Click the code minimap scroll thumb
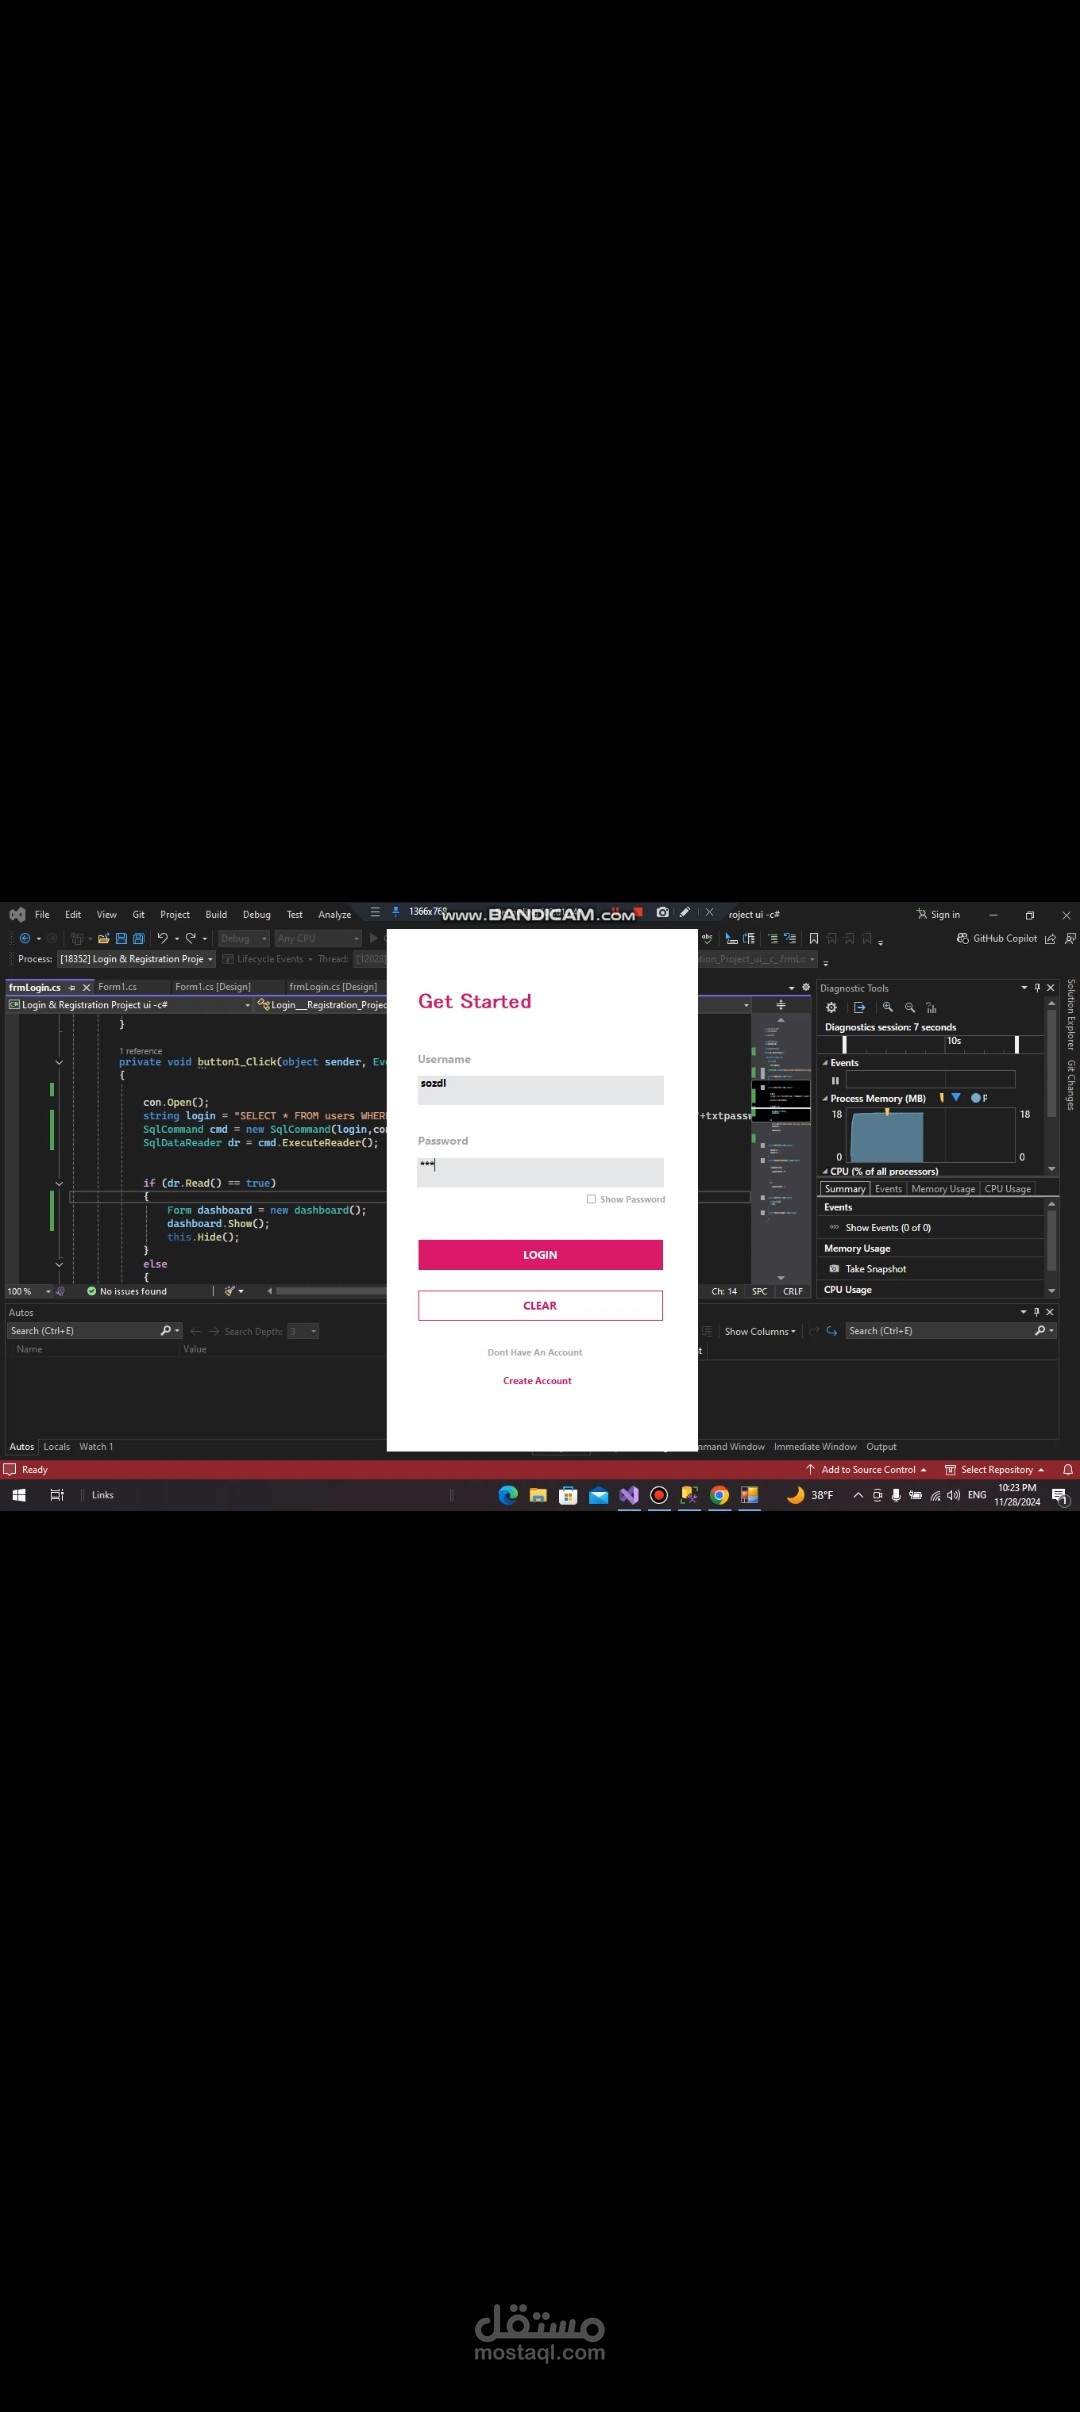Screen dimensions: 1080x2412 click(781, 1101)
